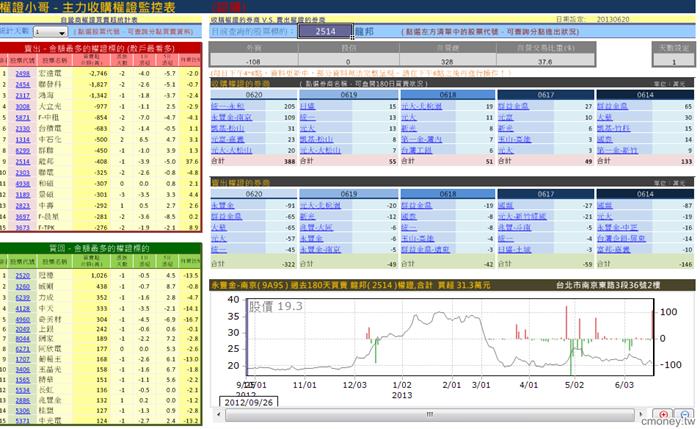Open the 0614 buying broker with value 65
The height and width of the screenshot is (429, 700).
(612, 106)
